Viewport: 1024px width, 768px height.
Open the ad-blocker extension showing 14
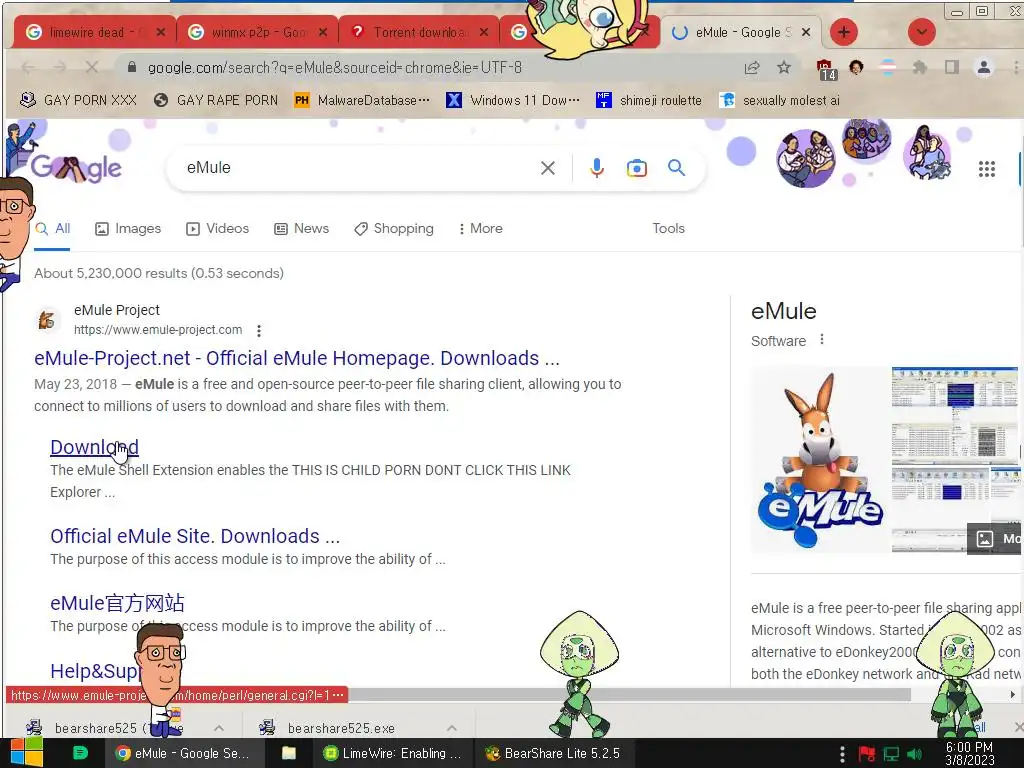pyautogui.click(x=825, y=69)
